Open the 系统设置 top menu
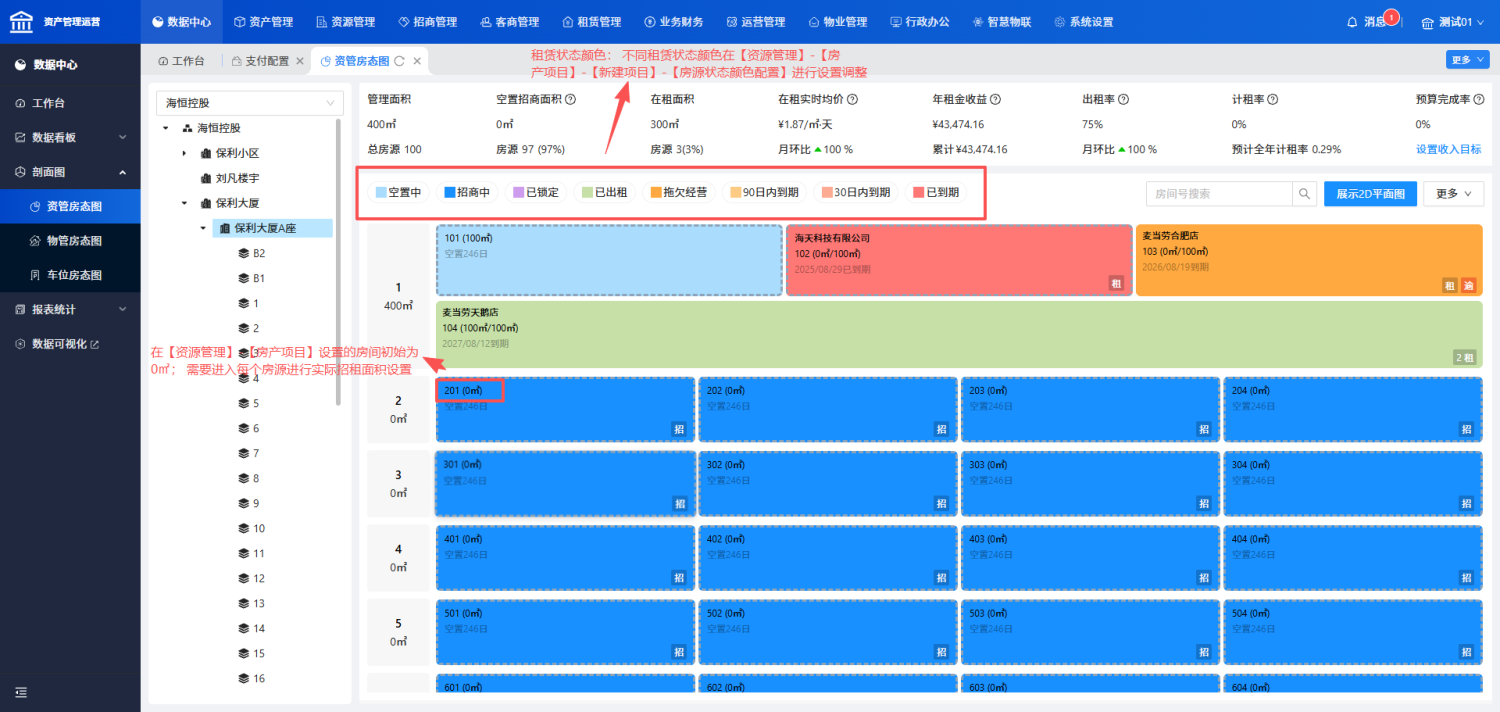This screenshot has height=712, width=1500. pyautogui.click(x=1084, y=22)
